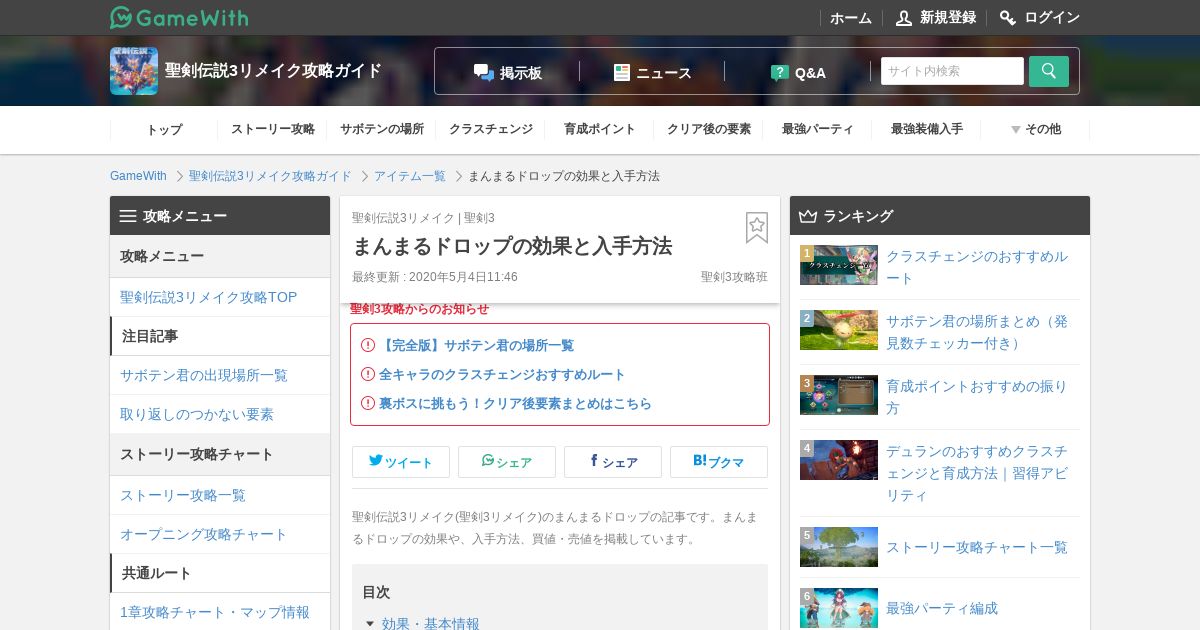This screenshot has height=630, width=1200.
Task: Click the hamburger icon beside 攻略メニュー
Action: tap(128, 216)
